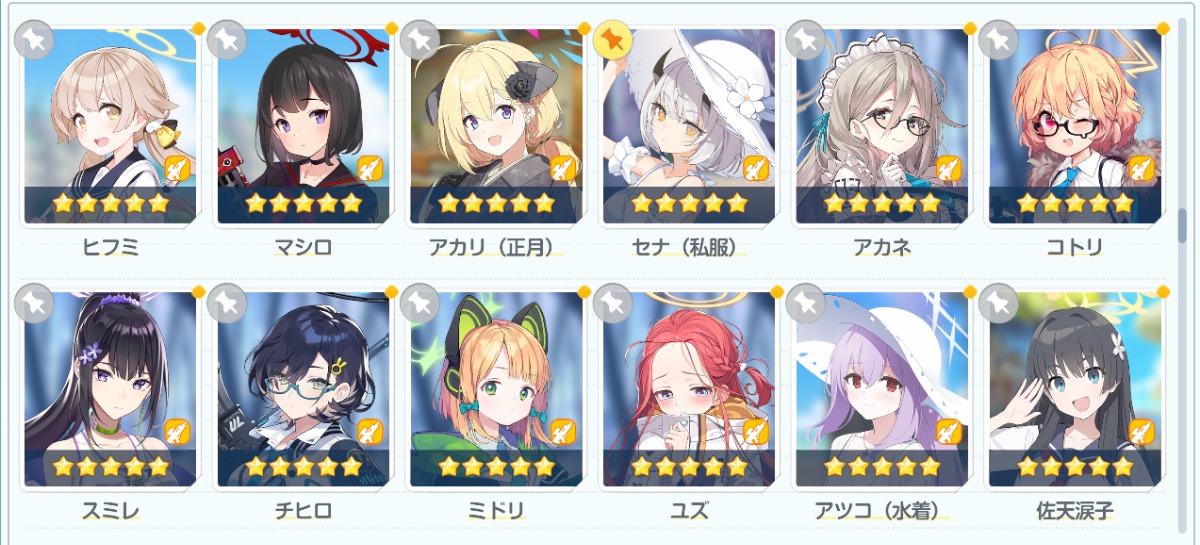Click the orange weapon badge on ユズ's card
The image size is (1200, 545).
[758, 432]
